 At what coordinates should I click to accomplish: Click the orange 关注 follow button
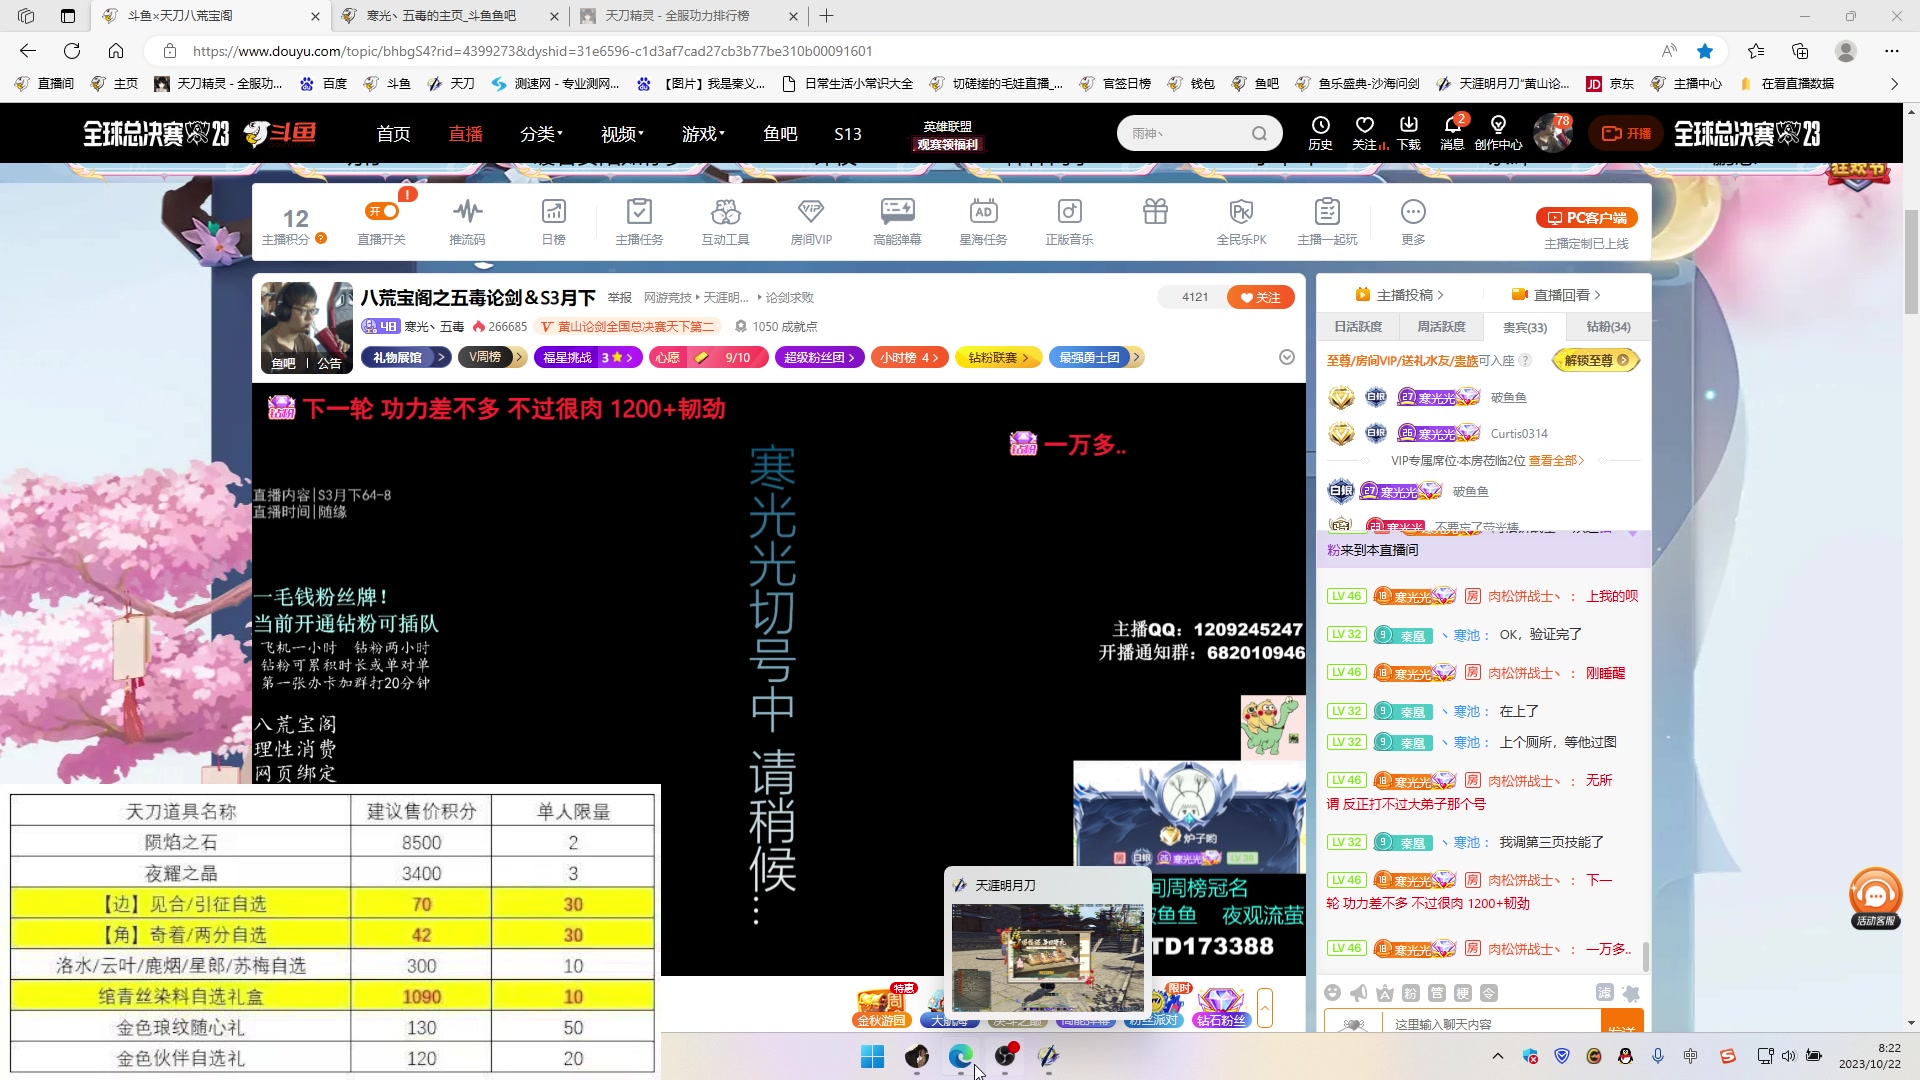tap(1261, 297)
